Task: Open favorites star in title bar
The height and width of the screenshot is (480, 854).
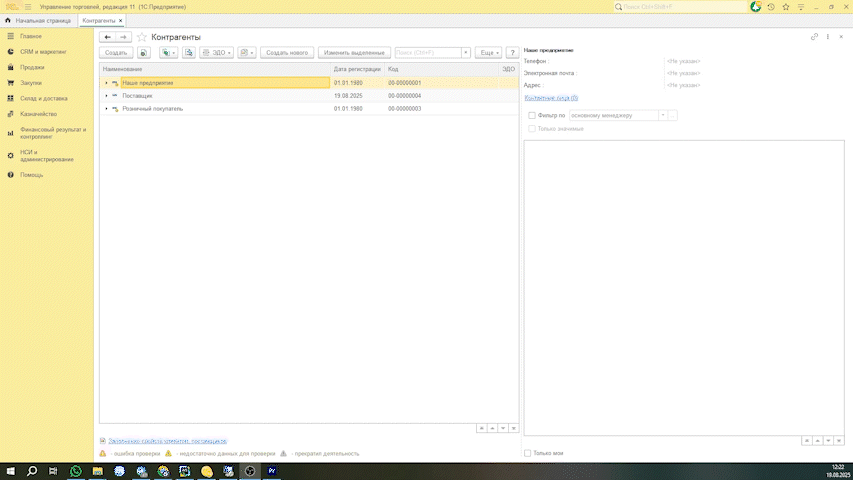Action: [786, 7]
